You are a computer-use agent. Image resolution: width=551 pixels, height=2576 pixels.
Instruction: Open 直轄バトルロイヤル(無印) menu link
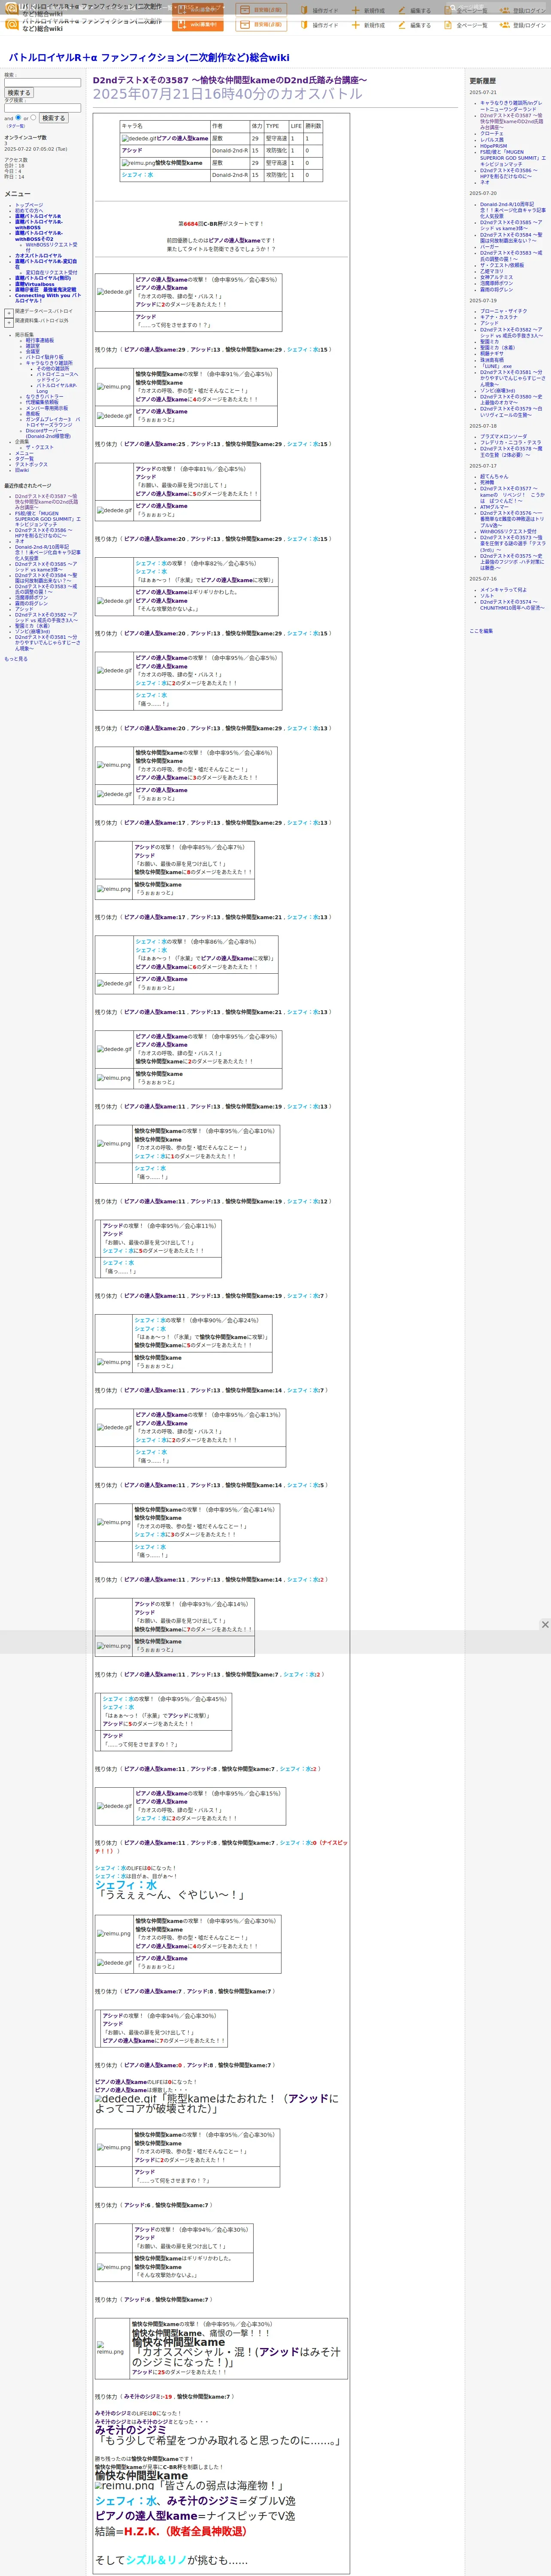43,279
